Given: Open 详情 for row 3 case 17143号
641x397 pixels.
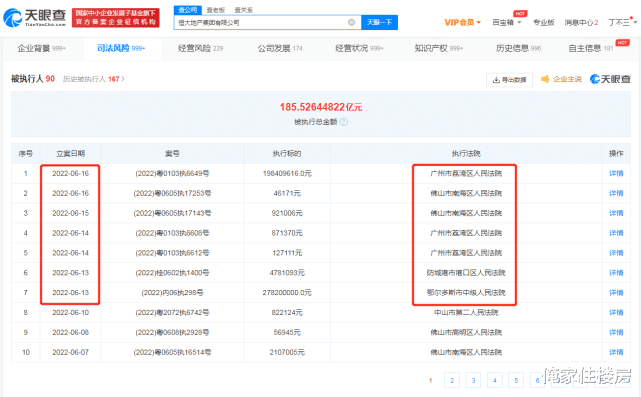Looking at the screenshot, I should [616, 213].
